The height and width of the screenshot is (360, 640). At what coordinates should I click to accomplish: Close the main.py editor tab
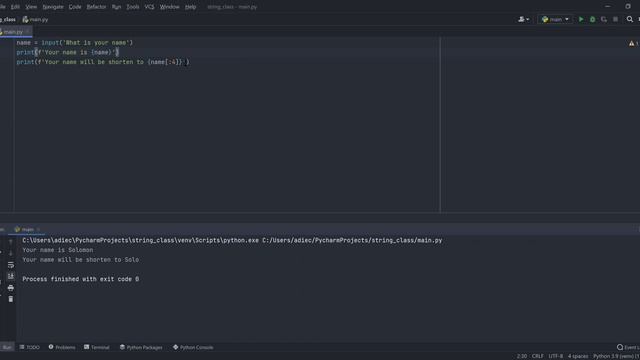pyautogui.click(x=28, y=32)
